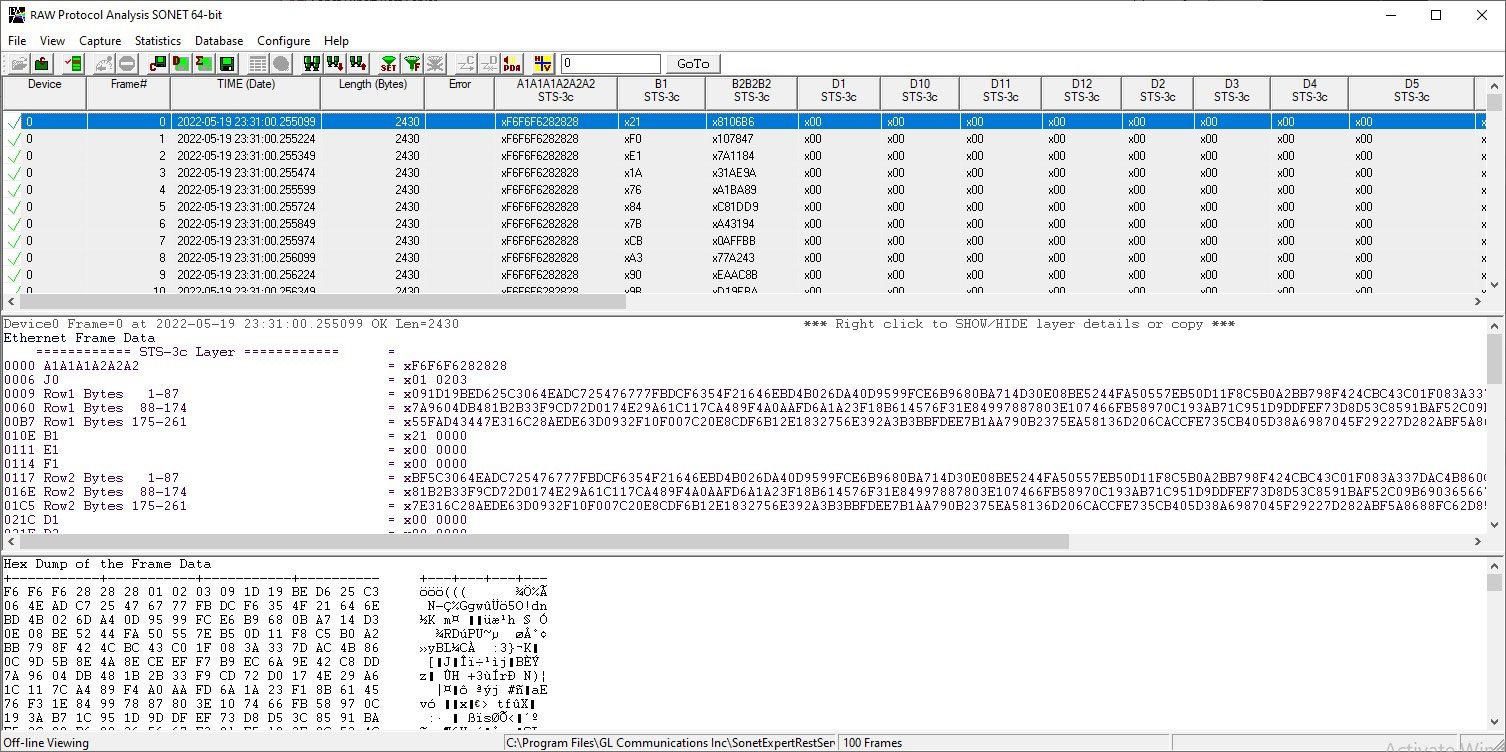
Task: Click B2 value x77A243 in frame 8
Action: [x=733, y=258]
